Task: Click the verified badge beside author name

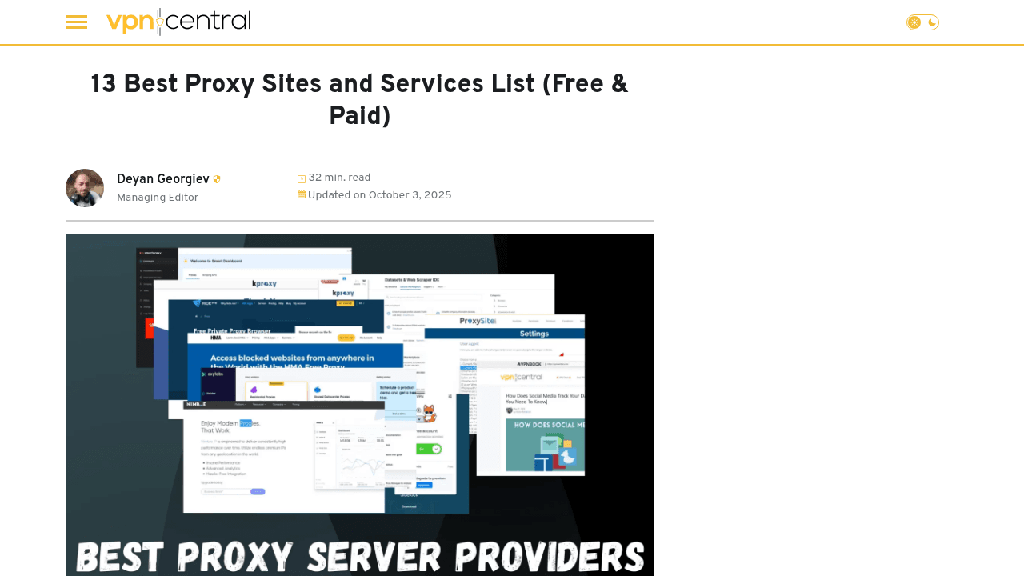Action: [x=217, y=179]
